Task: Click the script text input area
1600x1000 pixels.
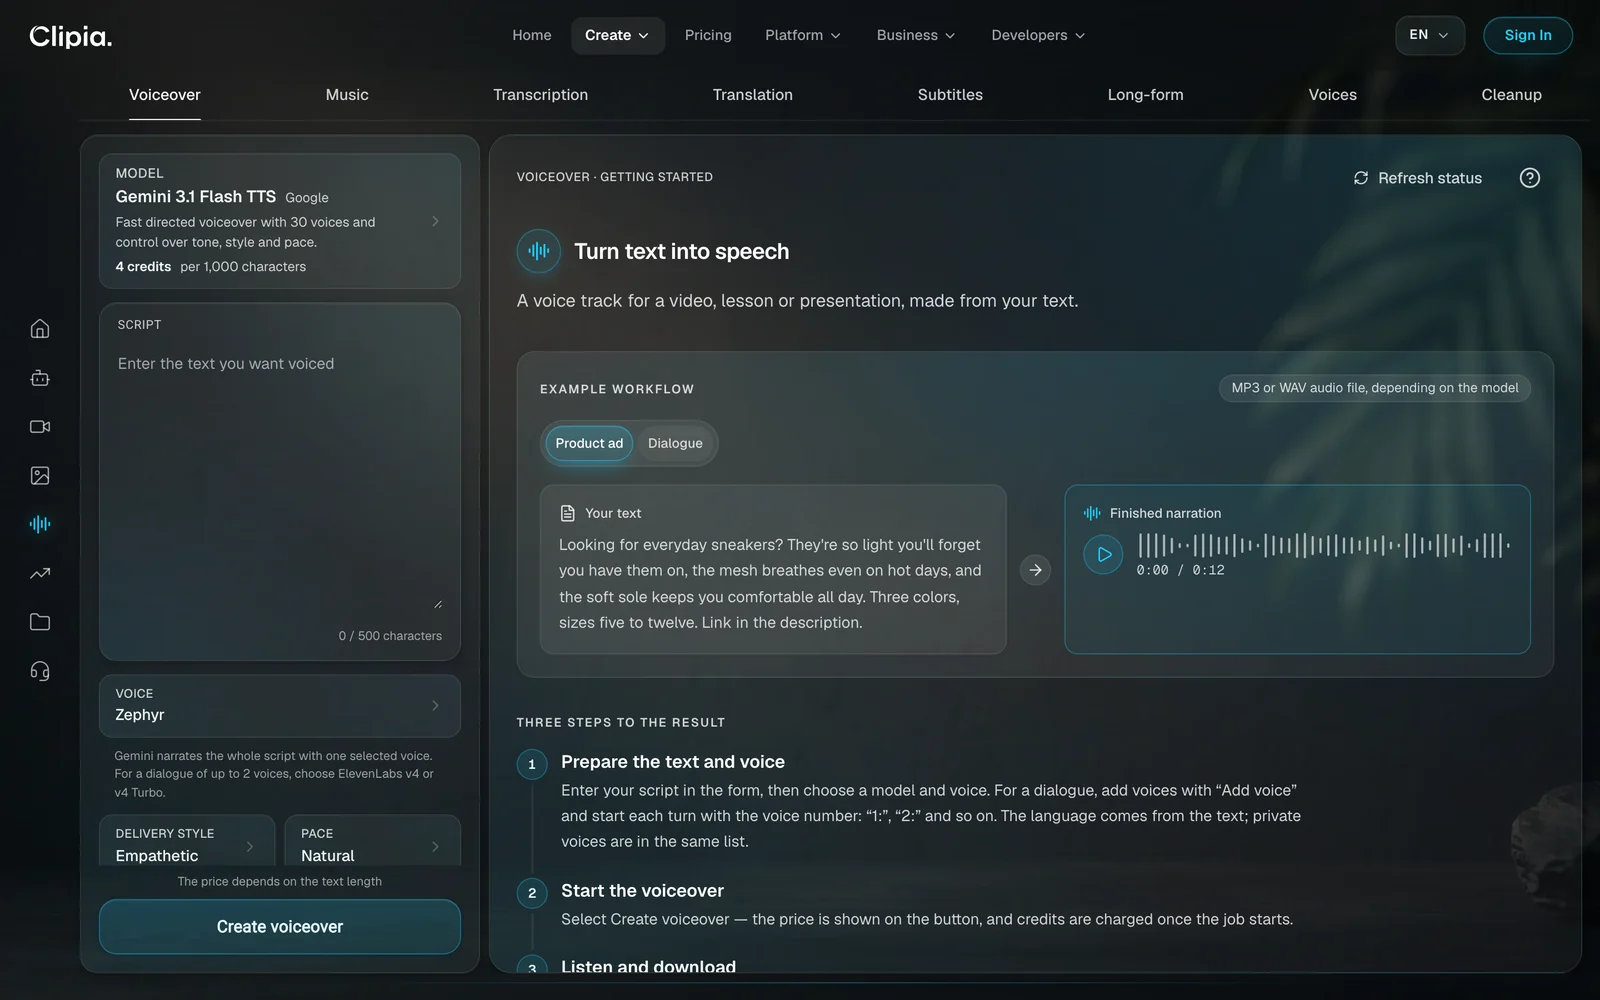Action: [280, 480]
